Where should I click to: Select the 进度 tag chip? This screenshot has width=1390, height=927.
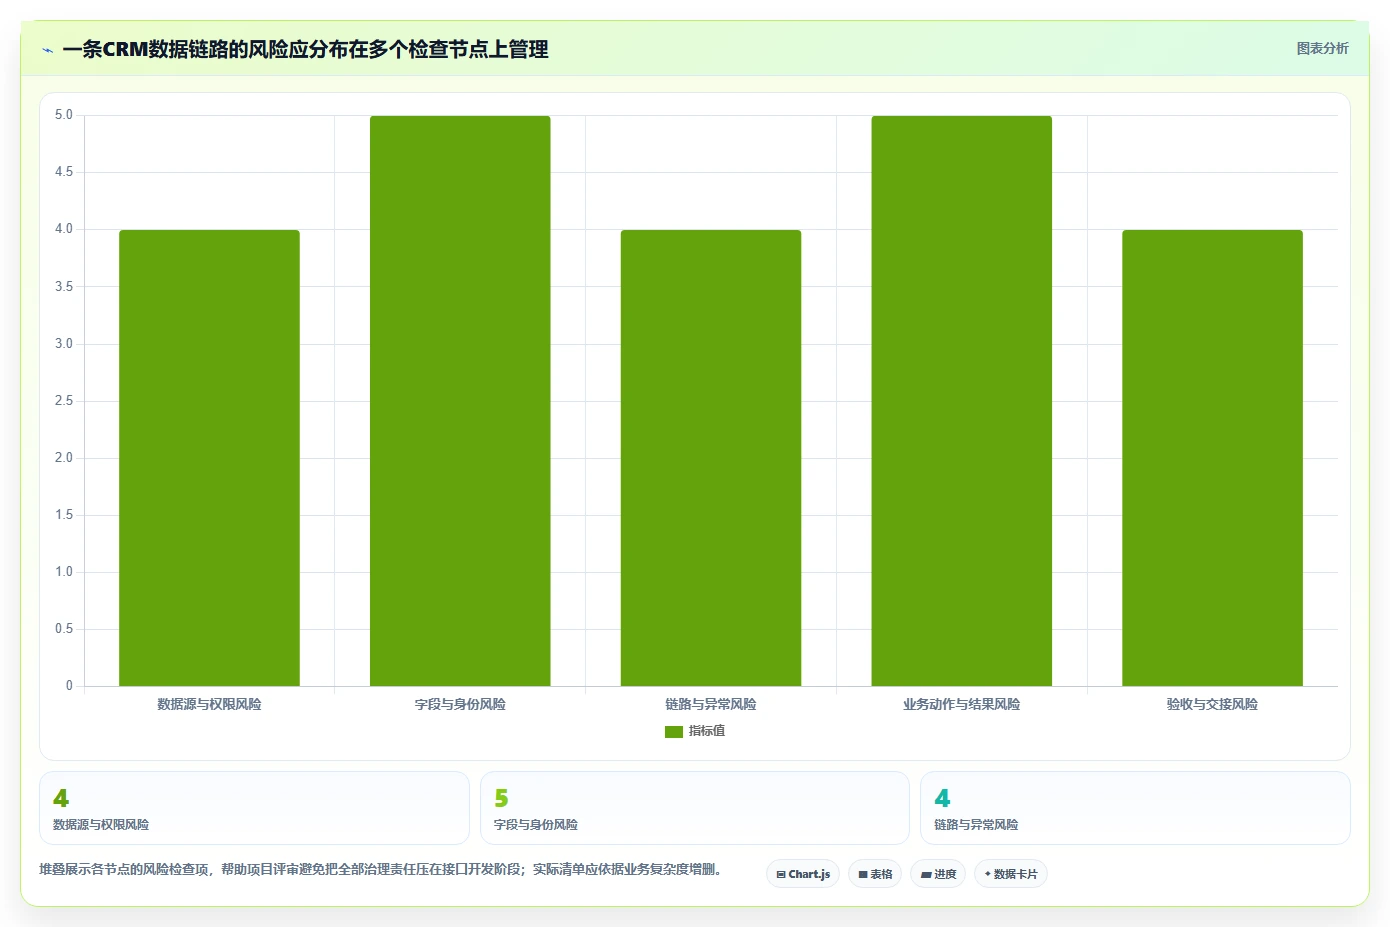click(938, 874)
